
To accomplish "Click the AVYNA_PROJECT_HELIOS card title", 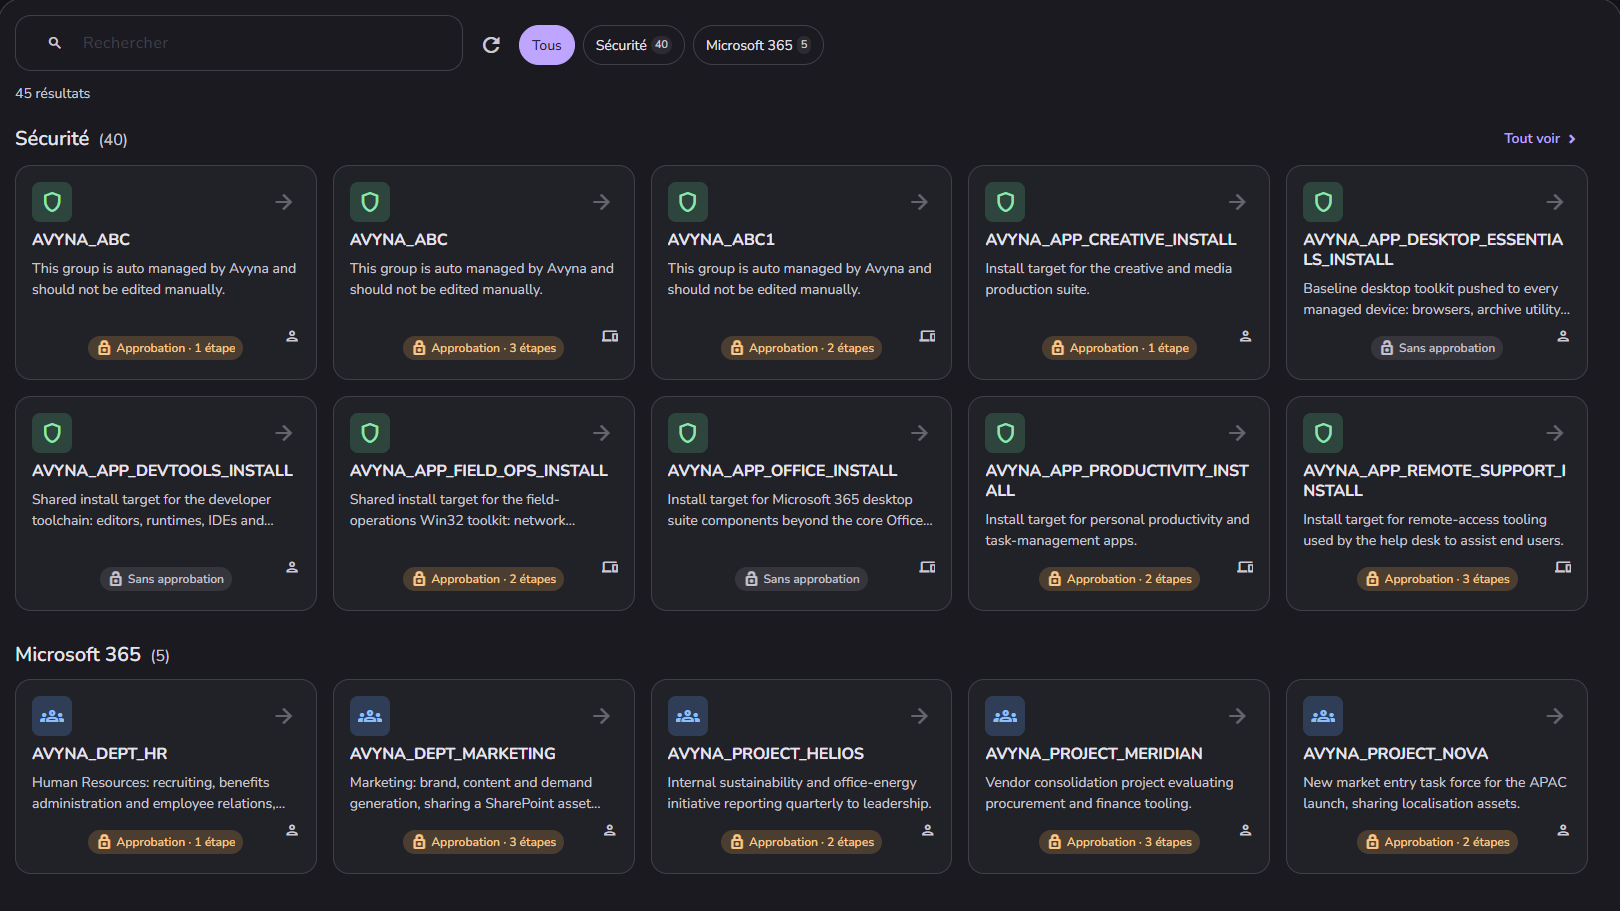I will pos(765,754).
